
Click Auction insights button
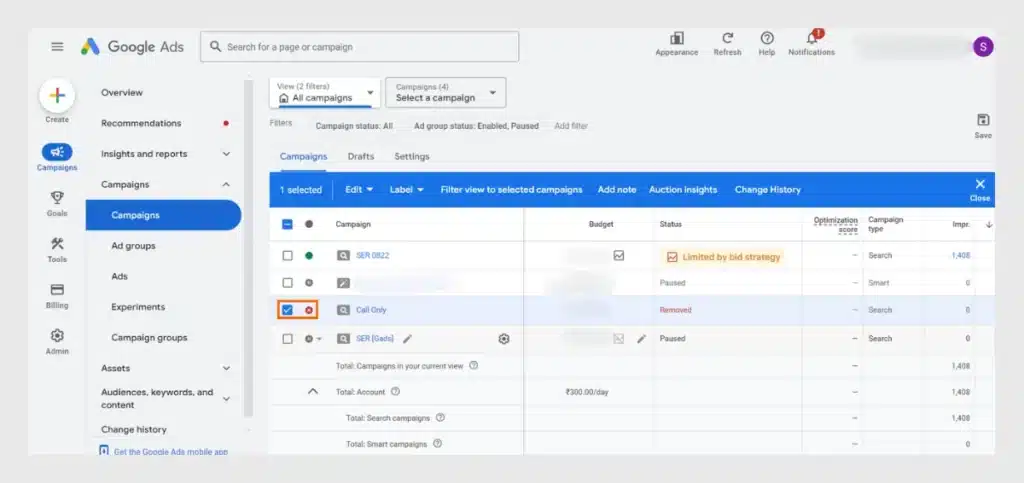(x=683, y=189)
